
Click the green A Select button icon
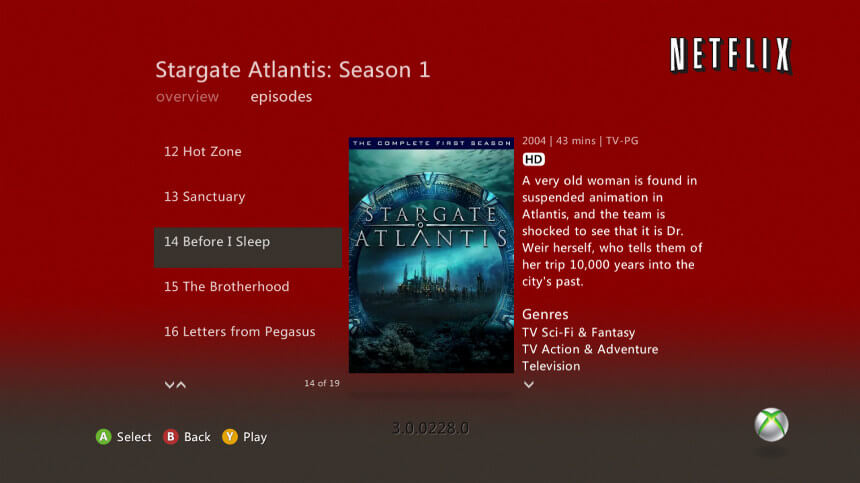tap(103, 436)
